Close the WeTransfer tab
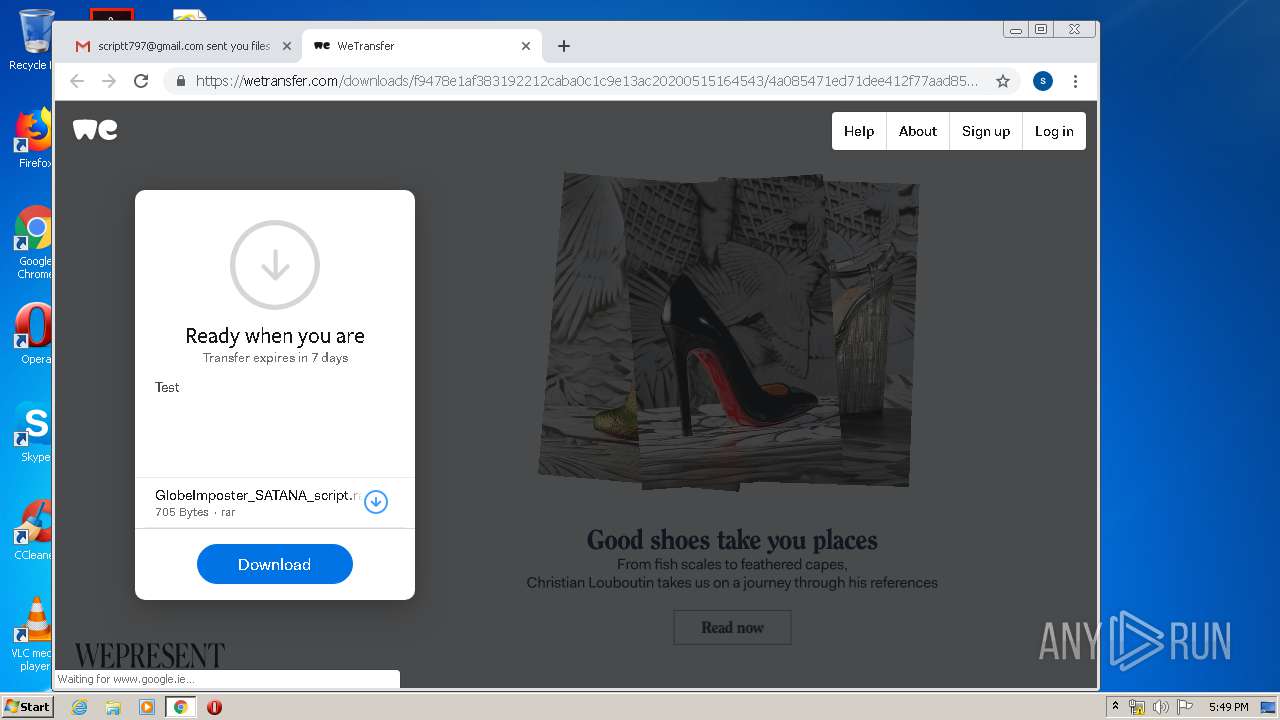Viewport: 1280px width, 720px height. pyautogui.click(x=526, y=46)
